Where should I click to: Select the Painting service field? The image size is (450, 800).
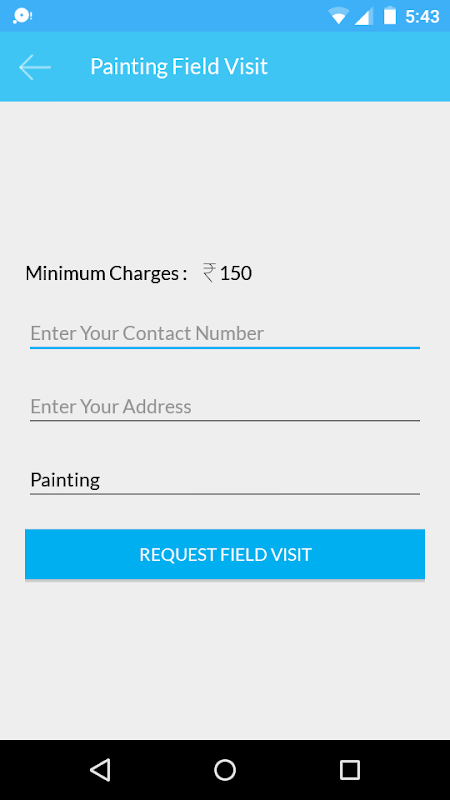[225, 480]
